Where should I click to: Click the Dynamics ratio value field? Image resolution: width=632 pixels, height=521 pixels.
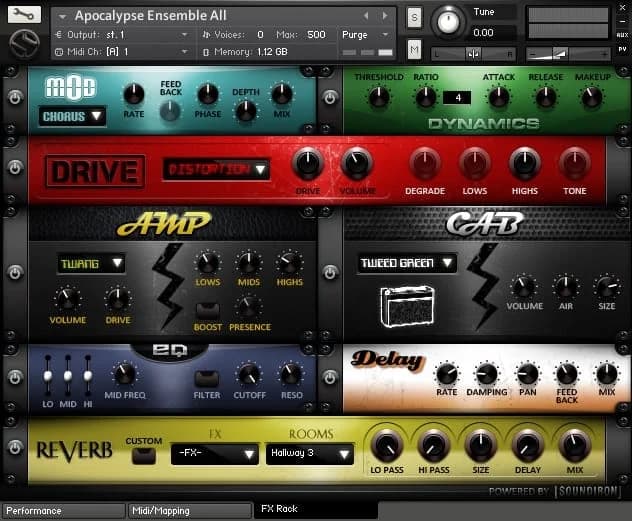(x=457, y=97)
